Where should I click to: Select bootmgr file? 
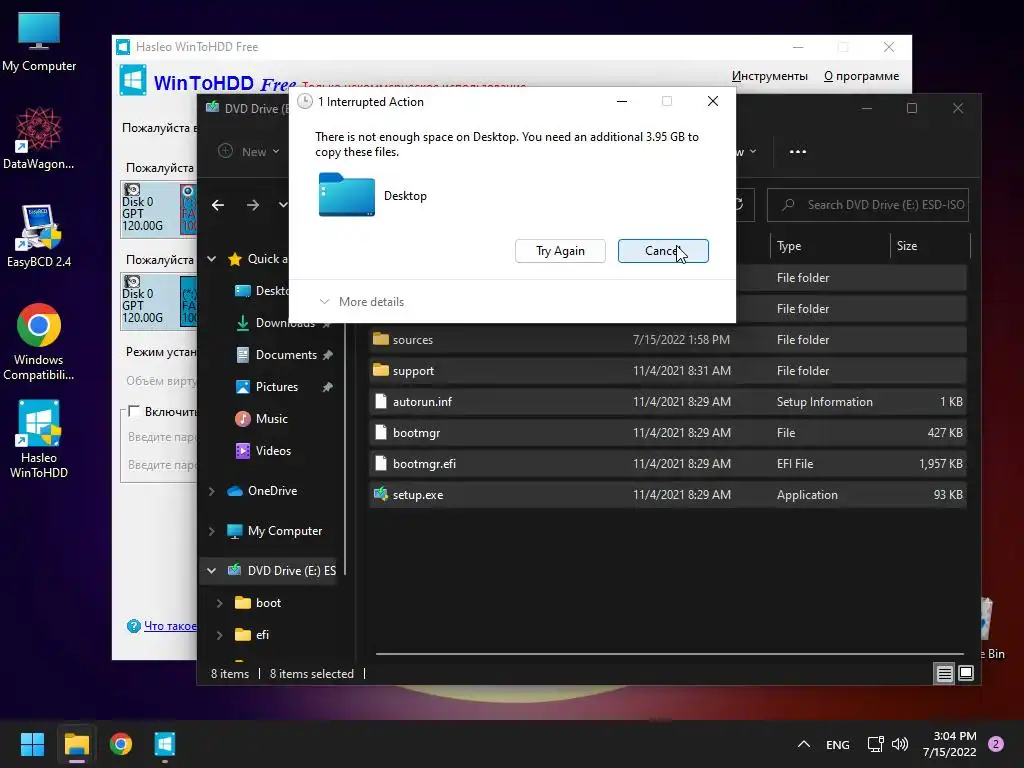(x=667, y=432)
